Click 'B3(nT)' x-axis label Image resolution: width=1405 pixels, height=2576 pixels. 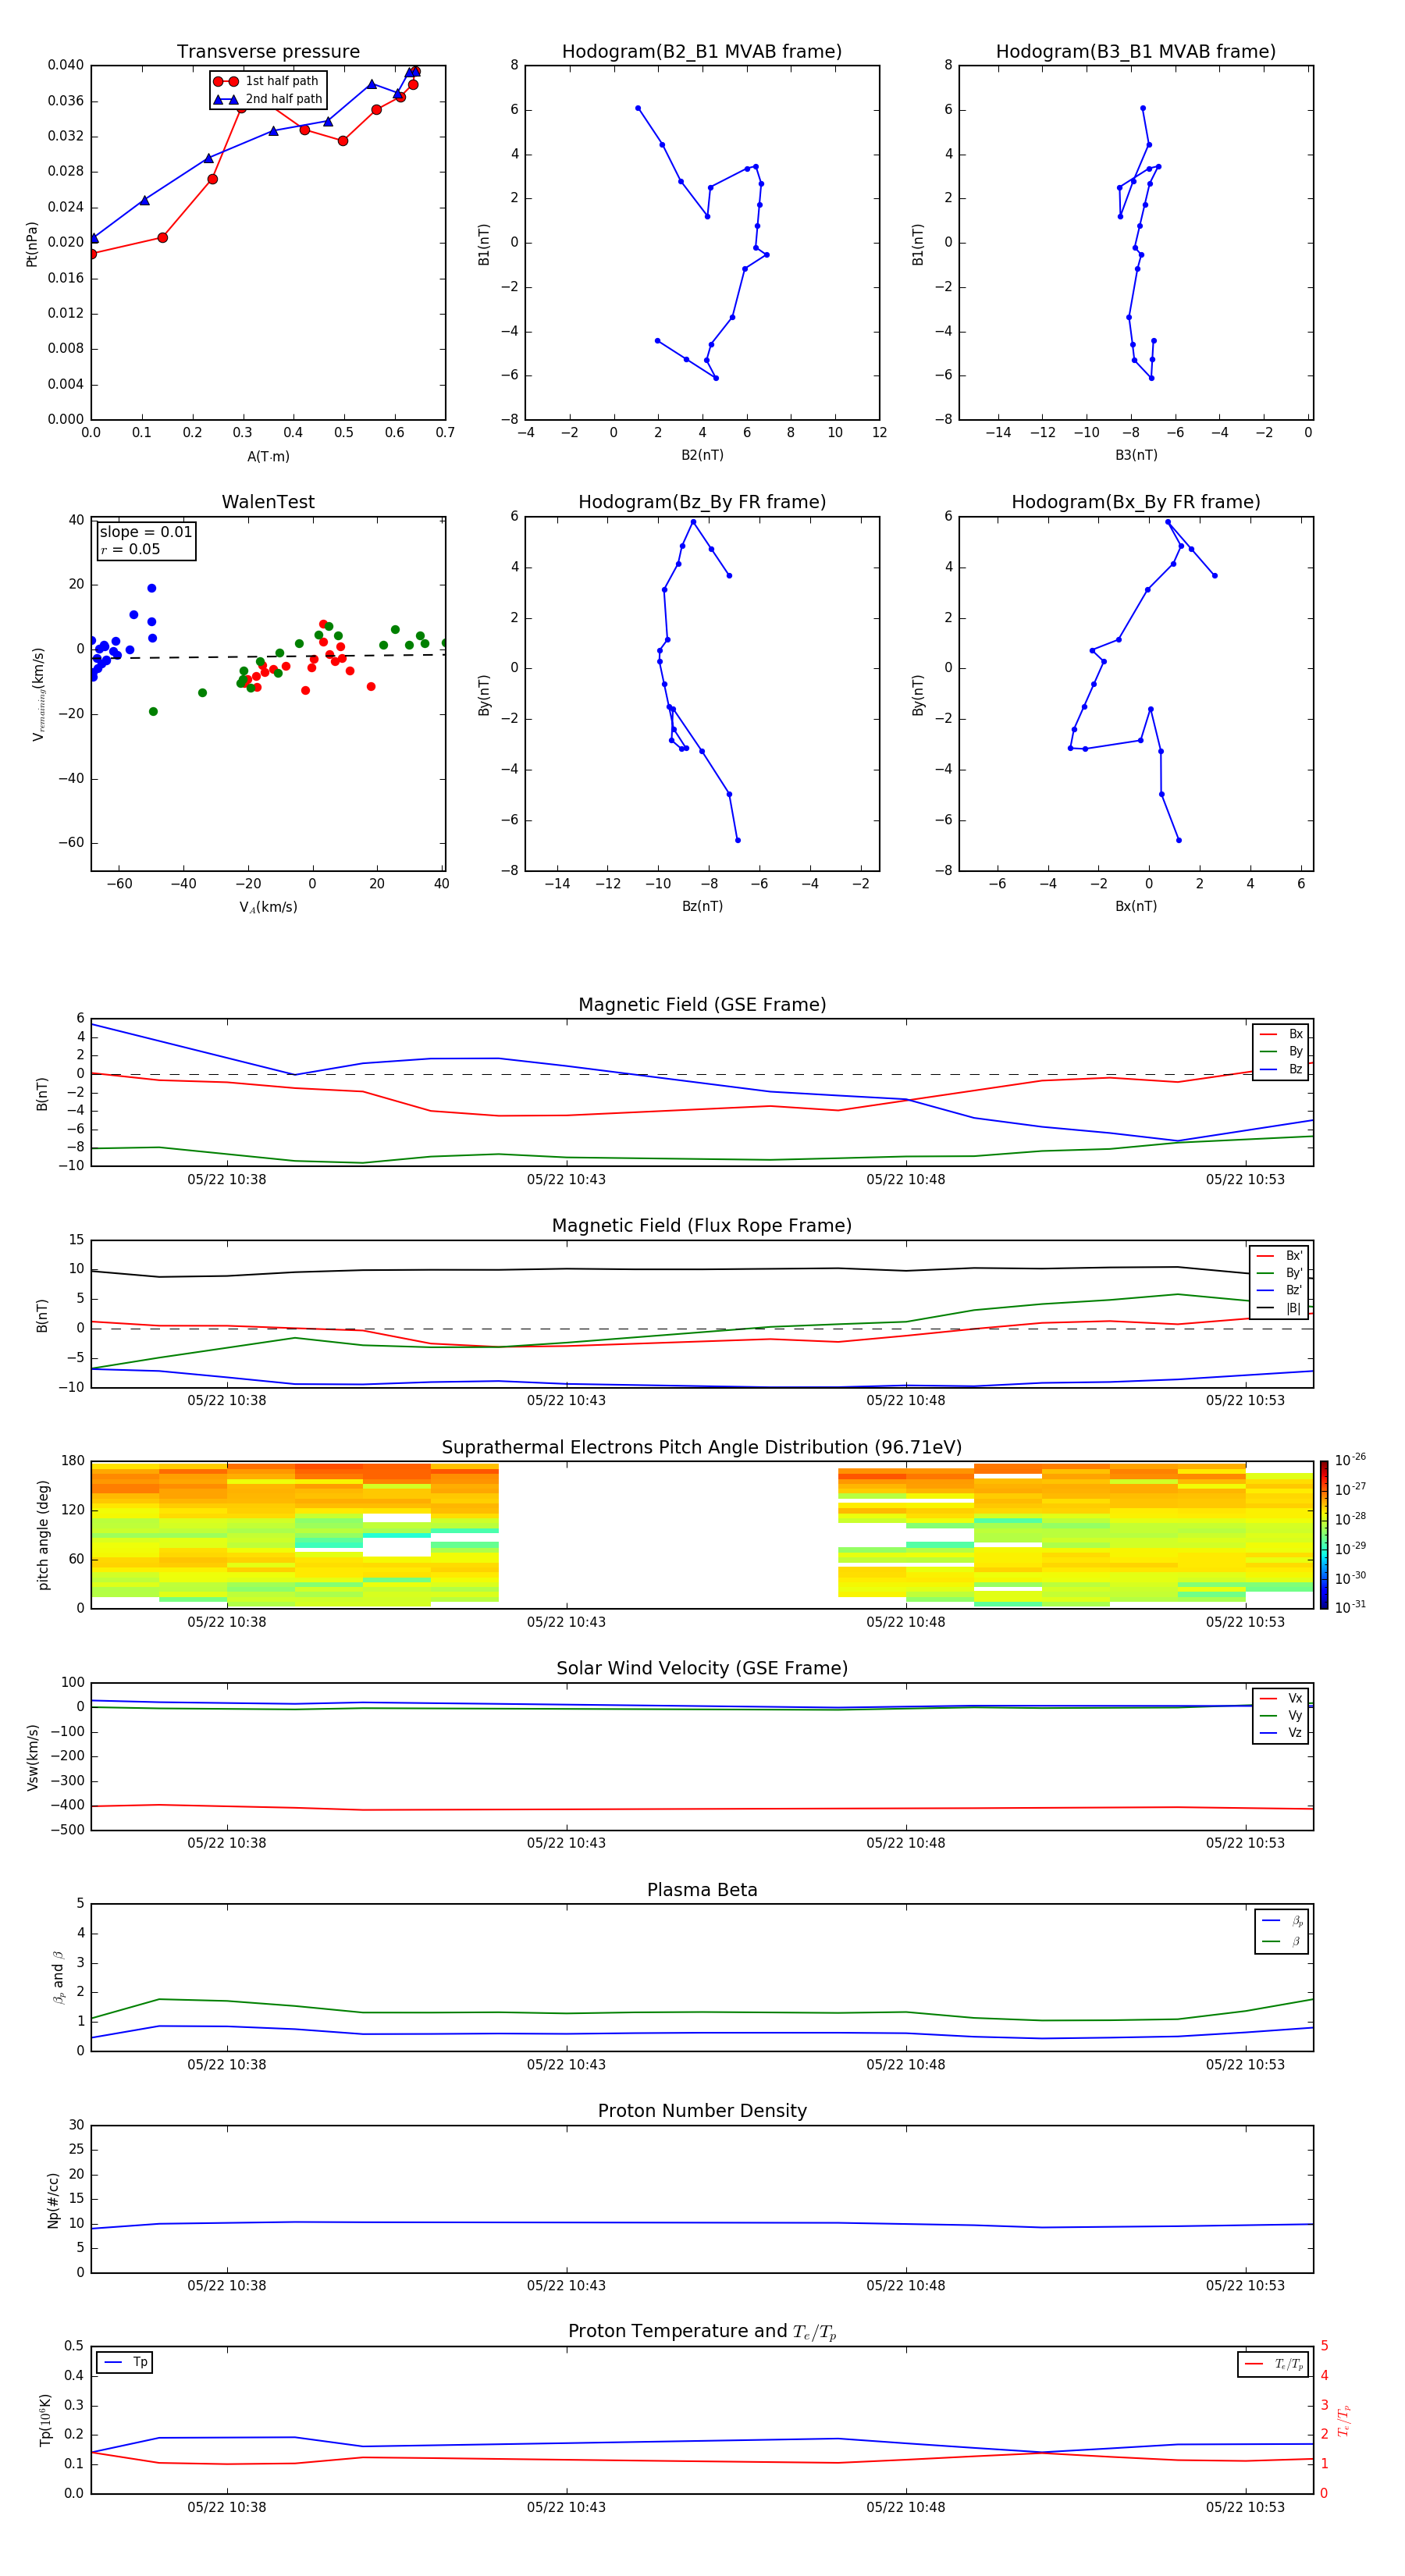(x=1136, y=455)
